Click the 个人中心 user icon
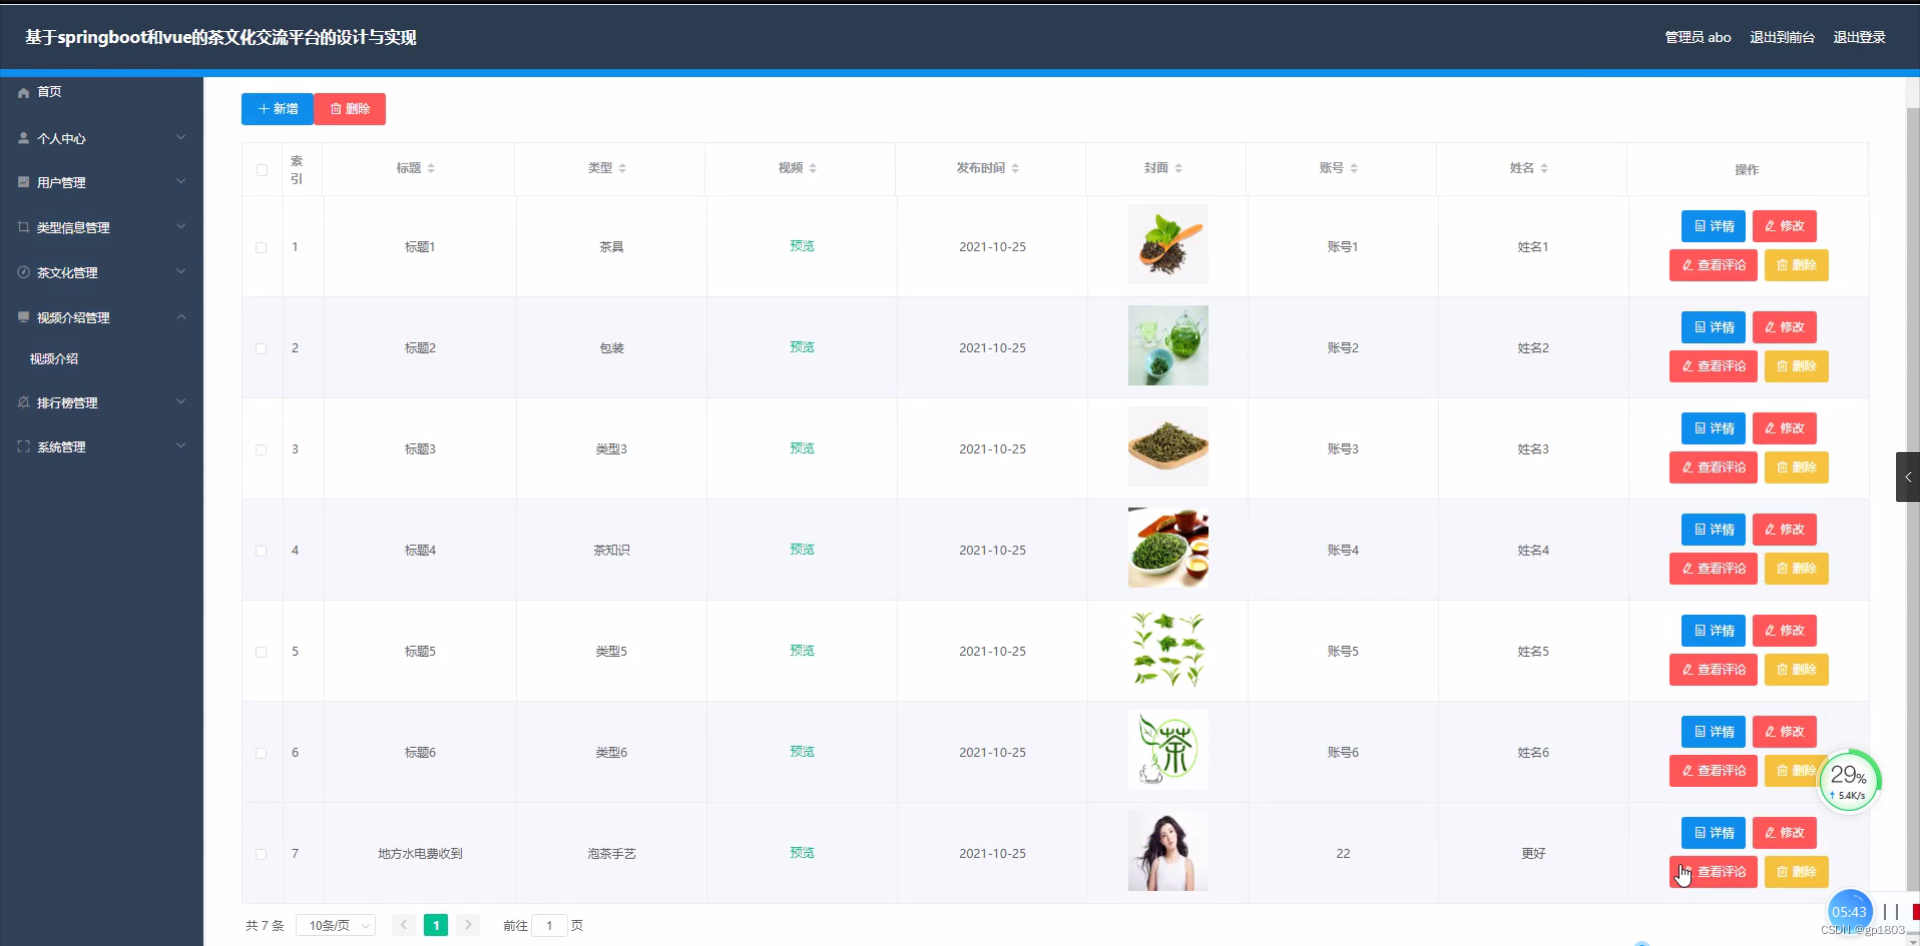 (x=22, y=138)
